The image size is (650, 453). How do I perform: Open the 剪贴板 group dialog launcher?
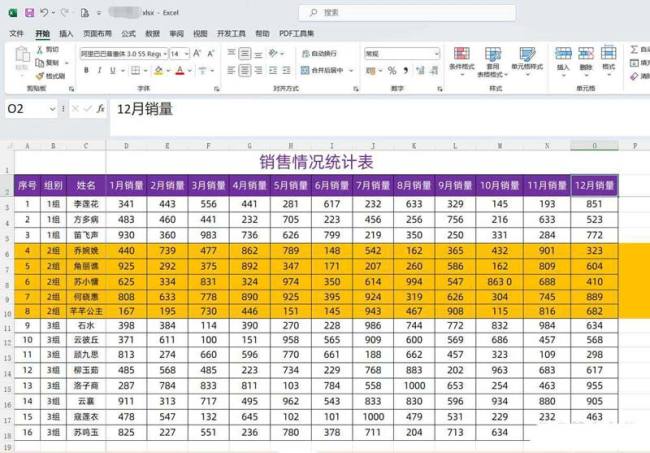(x=71, y=89)
